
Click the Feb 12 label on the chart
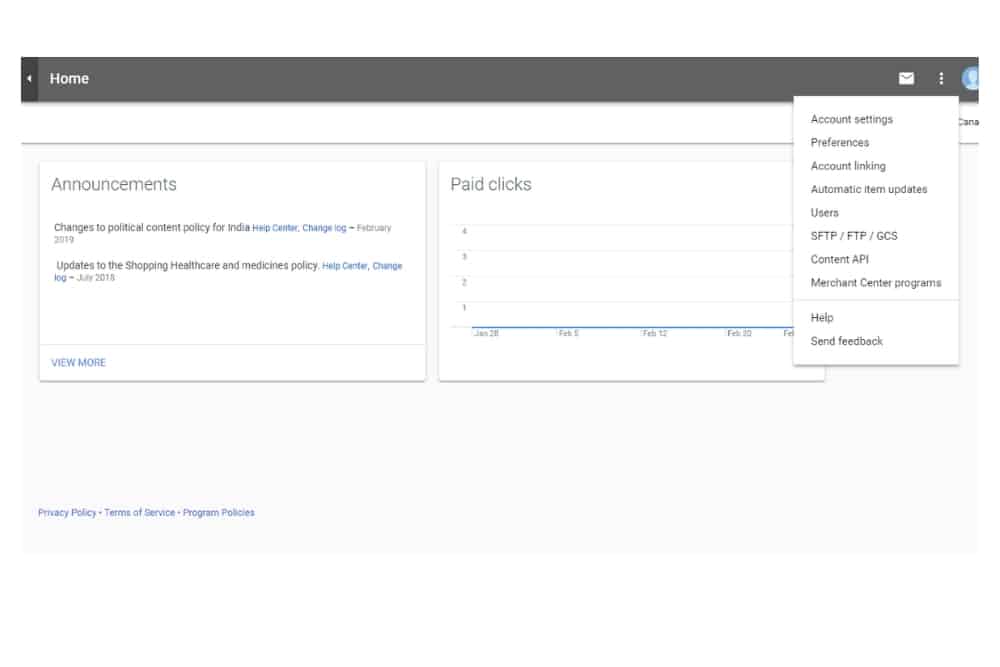[651, 336]
